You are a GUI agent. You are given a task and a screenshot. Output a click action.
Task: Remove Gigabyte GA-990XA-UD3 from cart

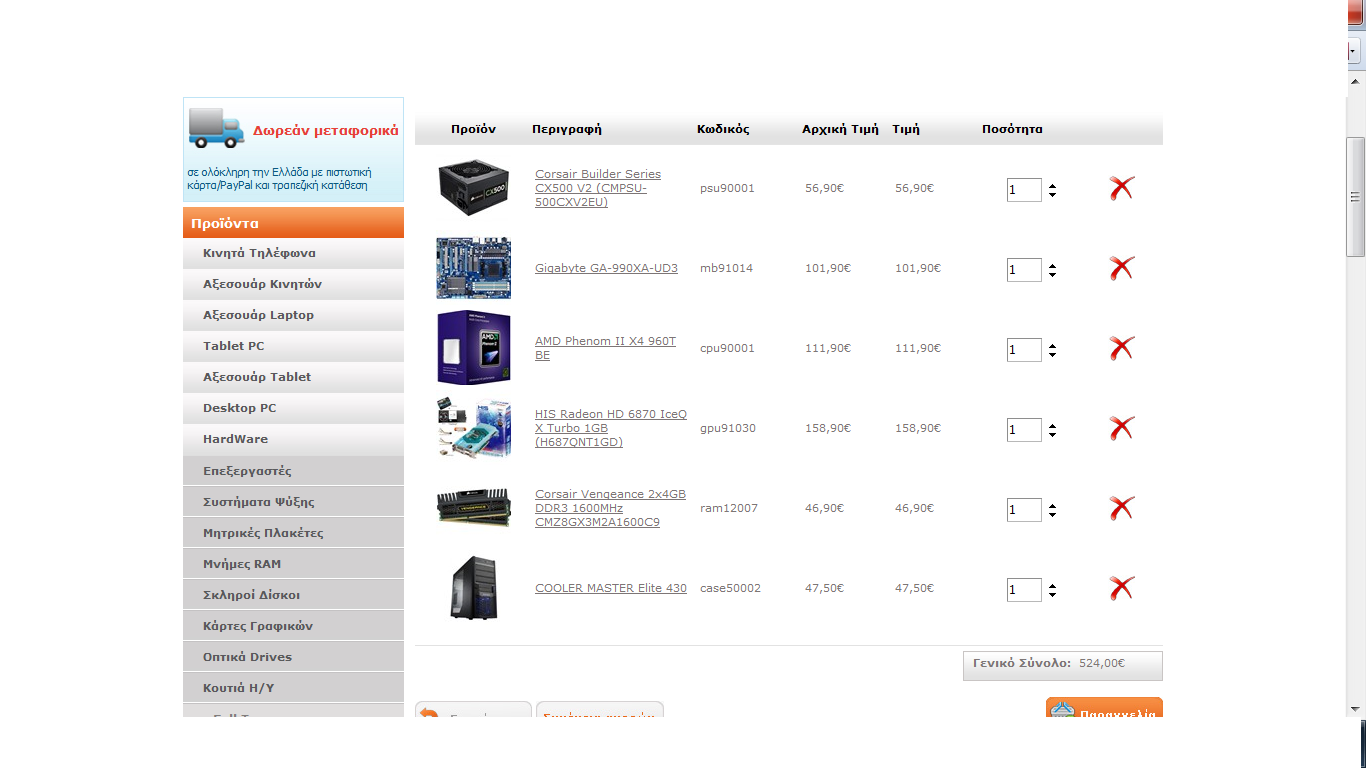pos(1122,268)
